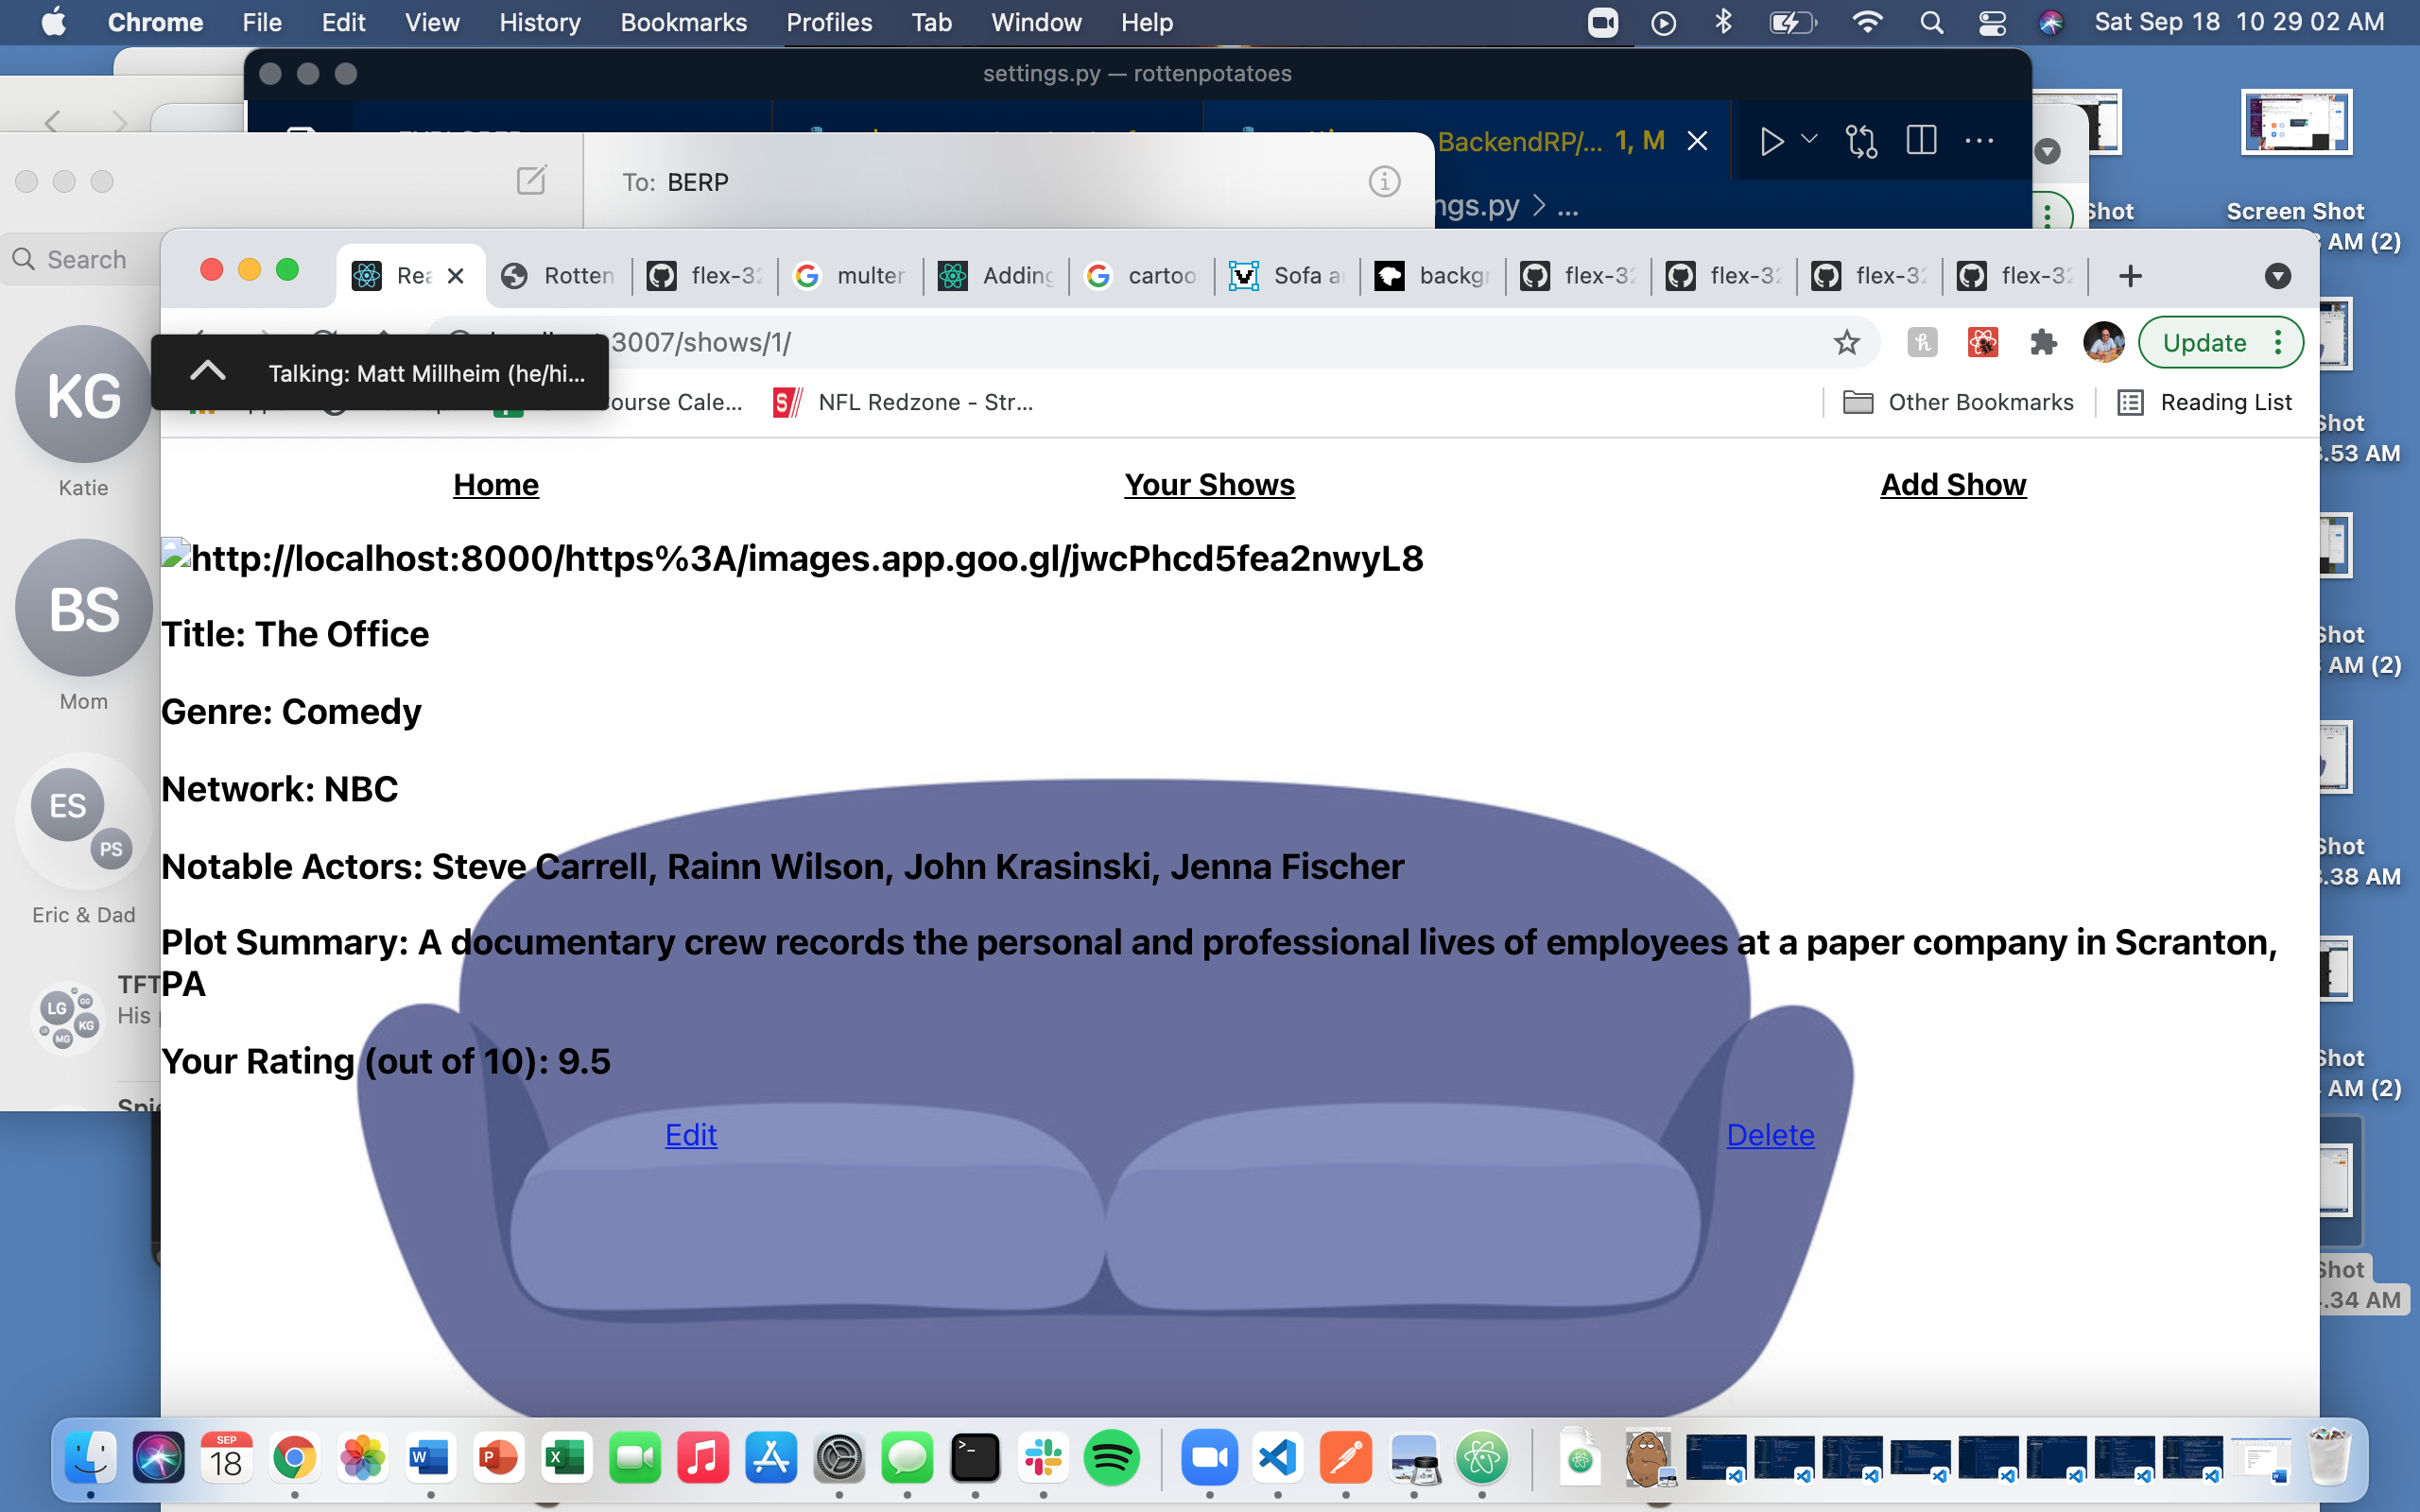Viewport: 2420px width, 1512px height.
Task: Expand the Zoom Talking indicator chevron
Action: [207, 372]
